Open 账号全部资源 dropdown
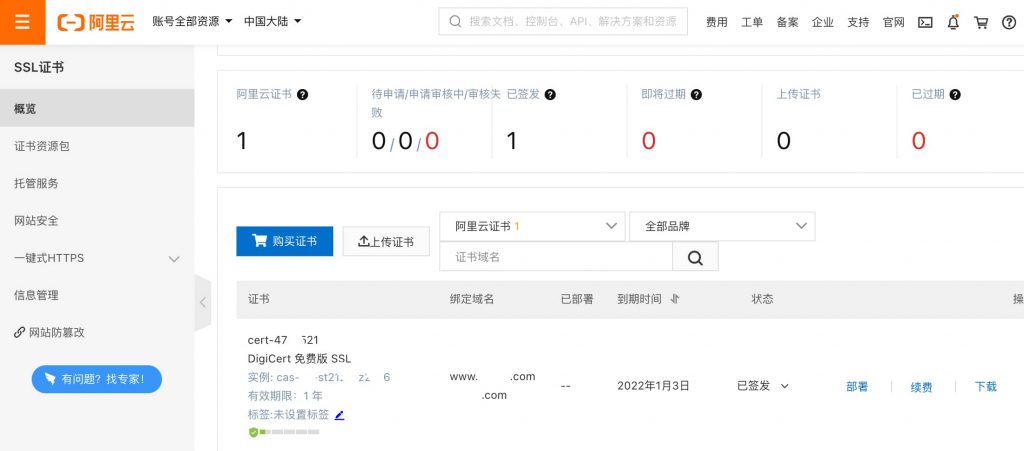Image resolution: width=1024 pixels, height=451 pixels. [193, 22]
